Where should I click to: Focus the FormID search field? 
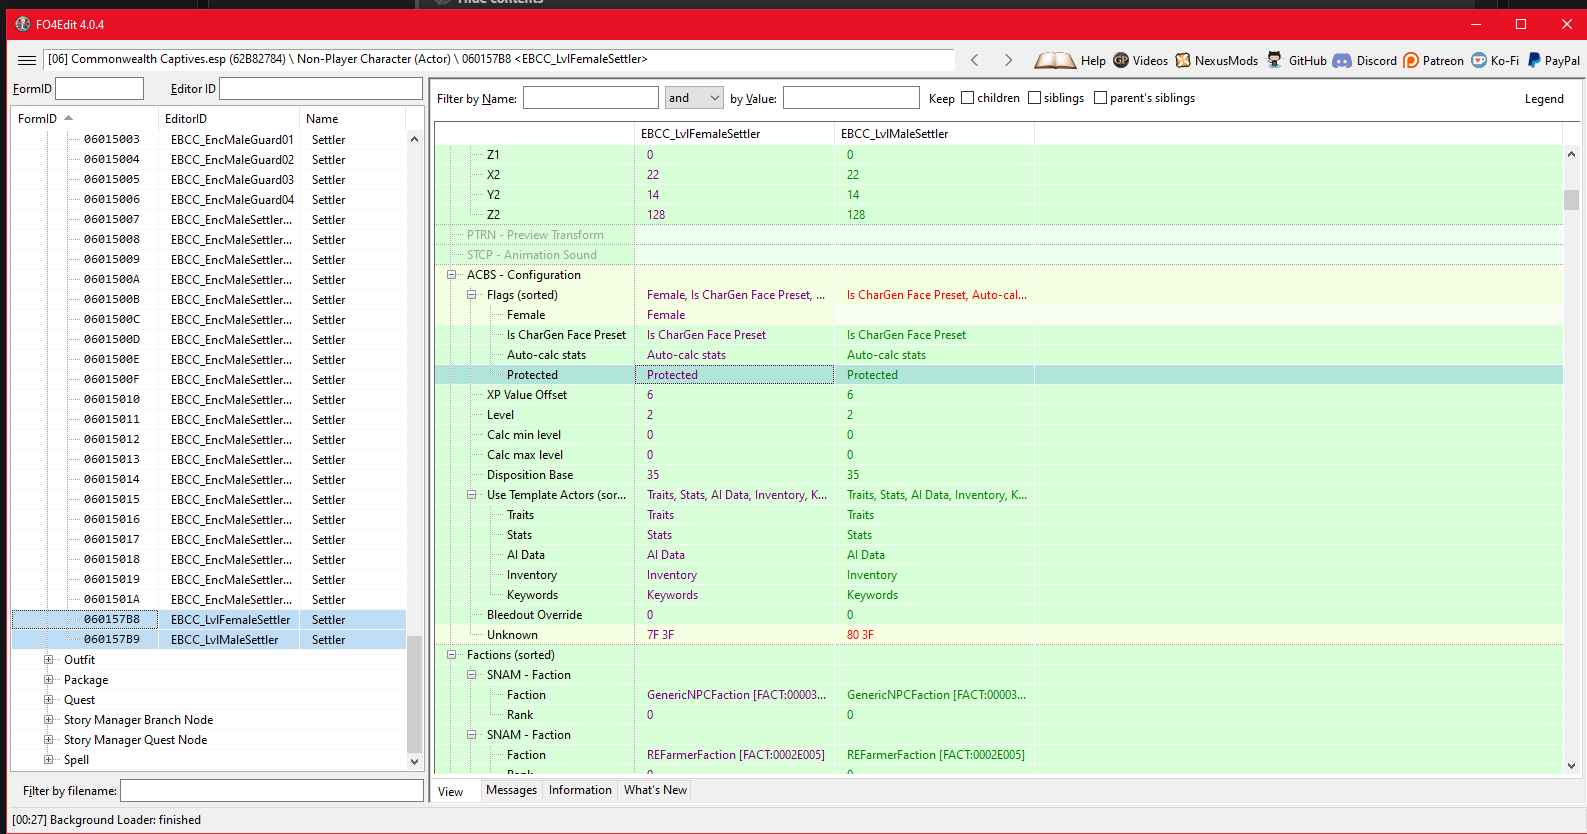(99, 89)
